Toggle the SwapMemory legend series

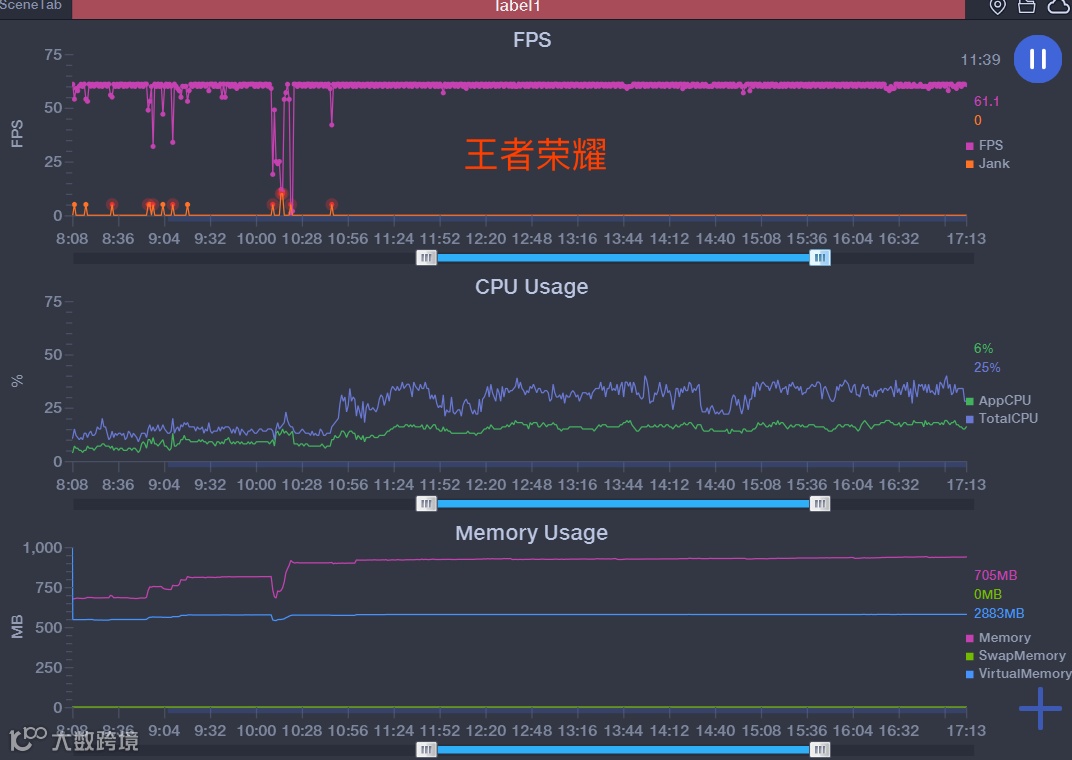[x=1016, y=655]
